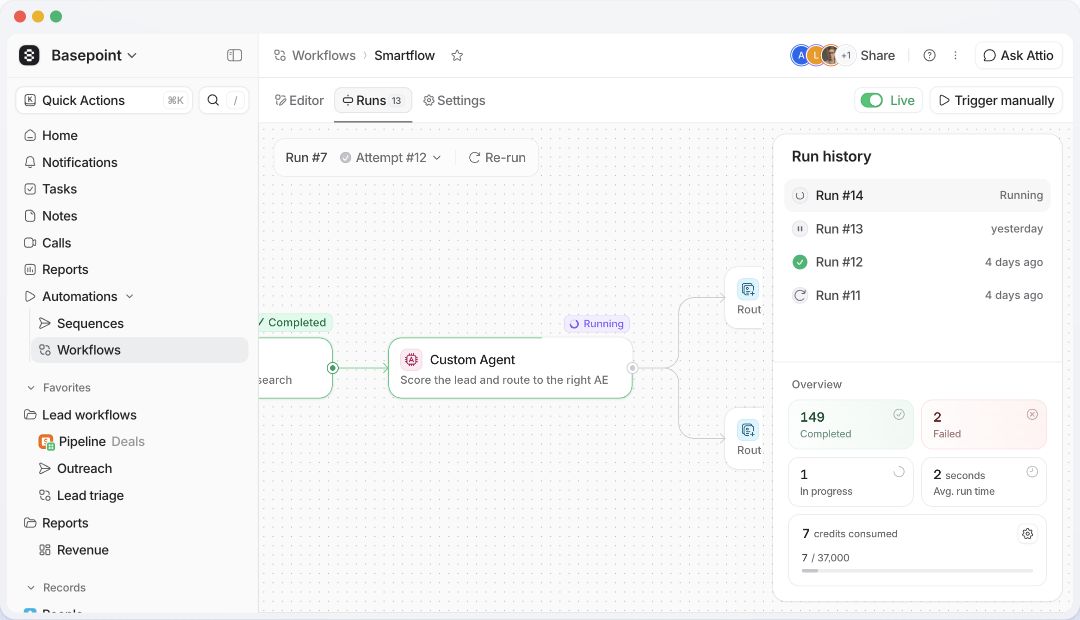Open the Settings tab
Viewport: 1080px width, 620px height.
(x=454, y=101)
